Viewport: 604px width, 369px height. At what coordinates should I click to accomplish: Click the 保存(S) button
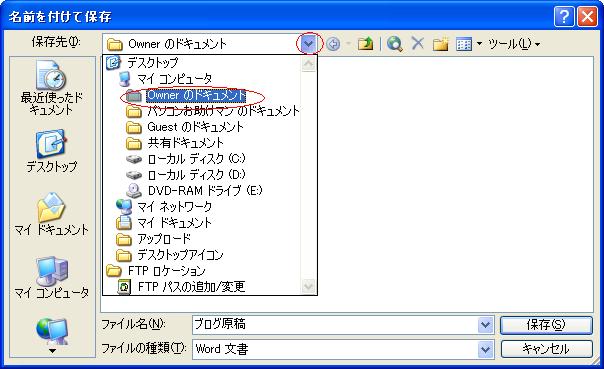tap(546, 325)
